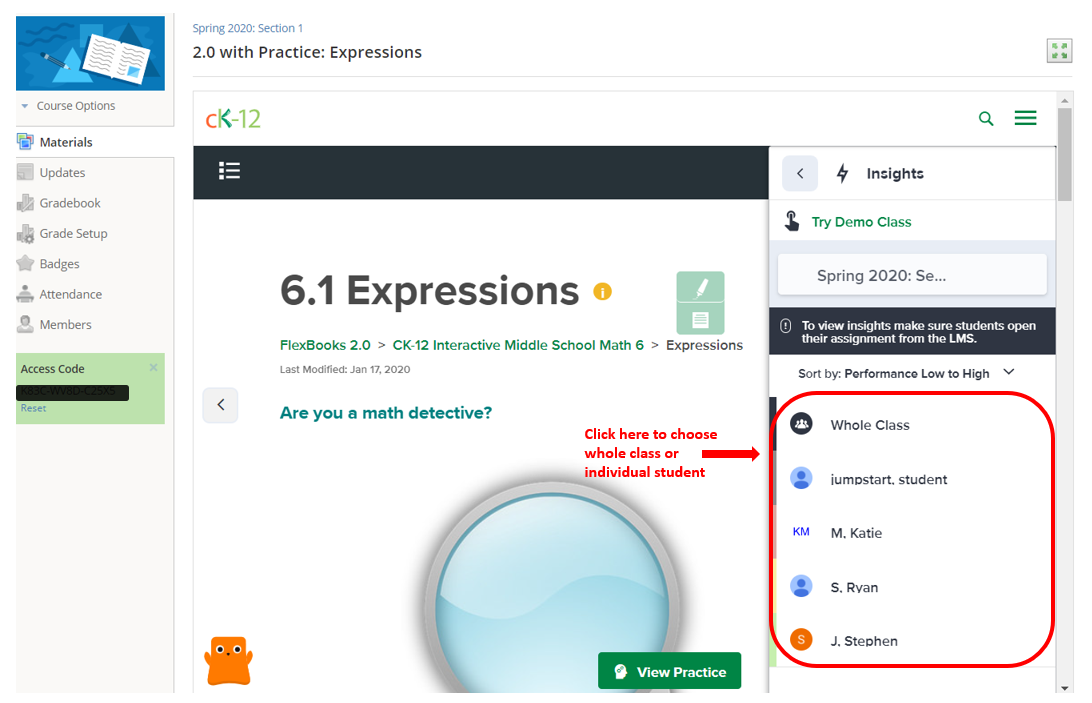Screen dimensions: 1092x703
Task: Go to previous lesson with left arrow
Action: pyautogui.click(x=220, y=405)
